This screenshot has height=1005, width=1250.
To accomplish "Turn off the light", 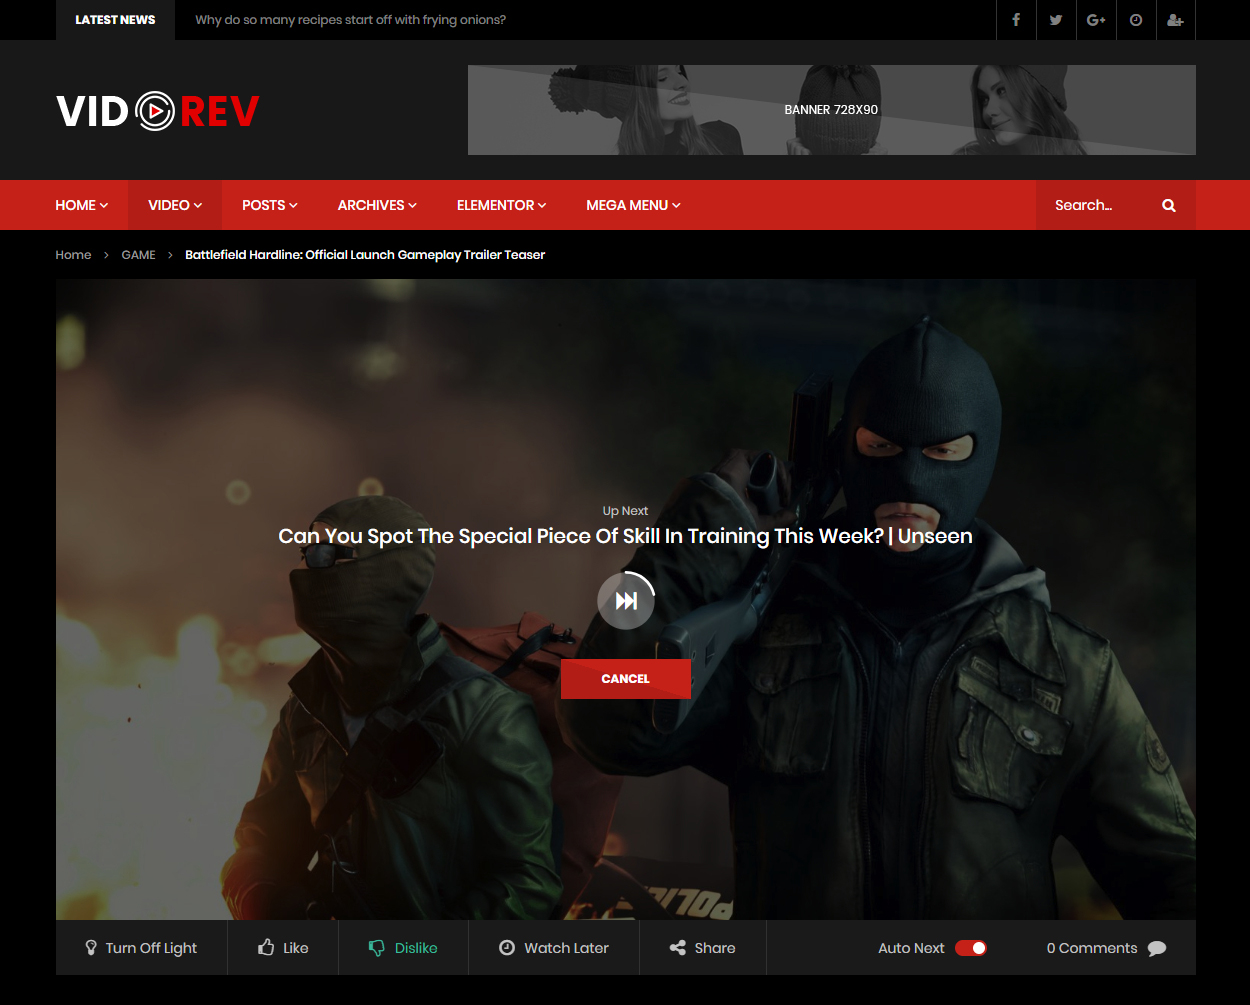I will point(141,948).
